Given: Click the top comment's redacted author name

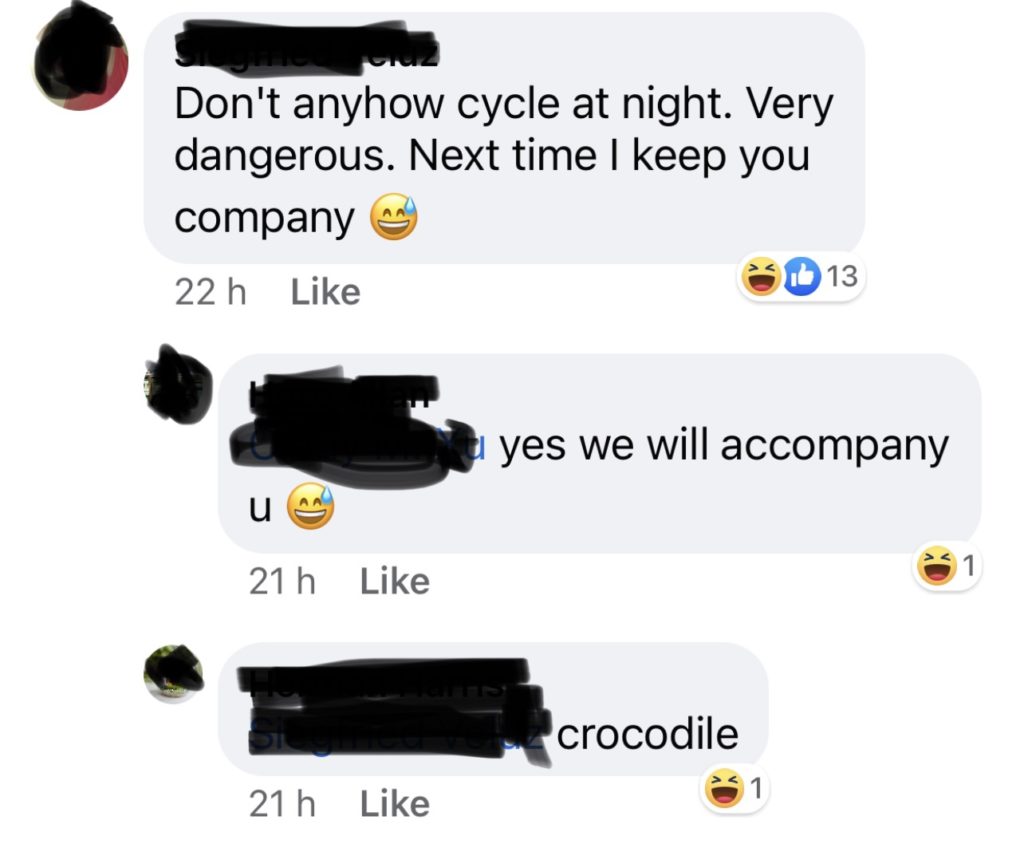Looking at the screenshot, I should click(x=306, y=46).
